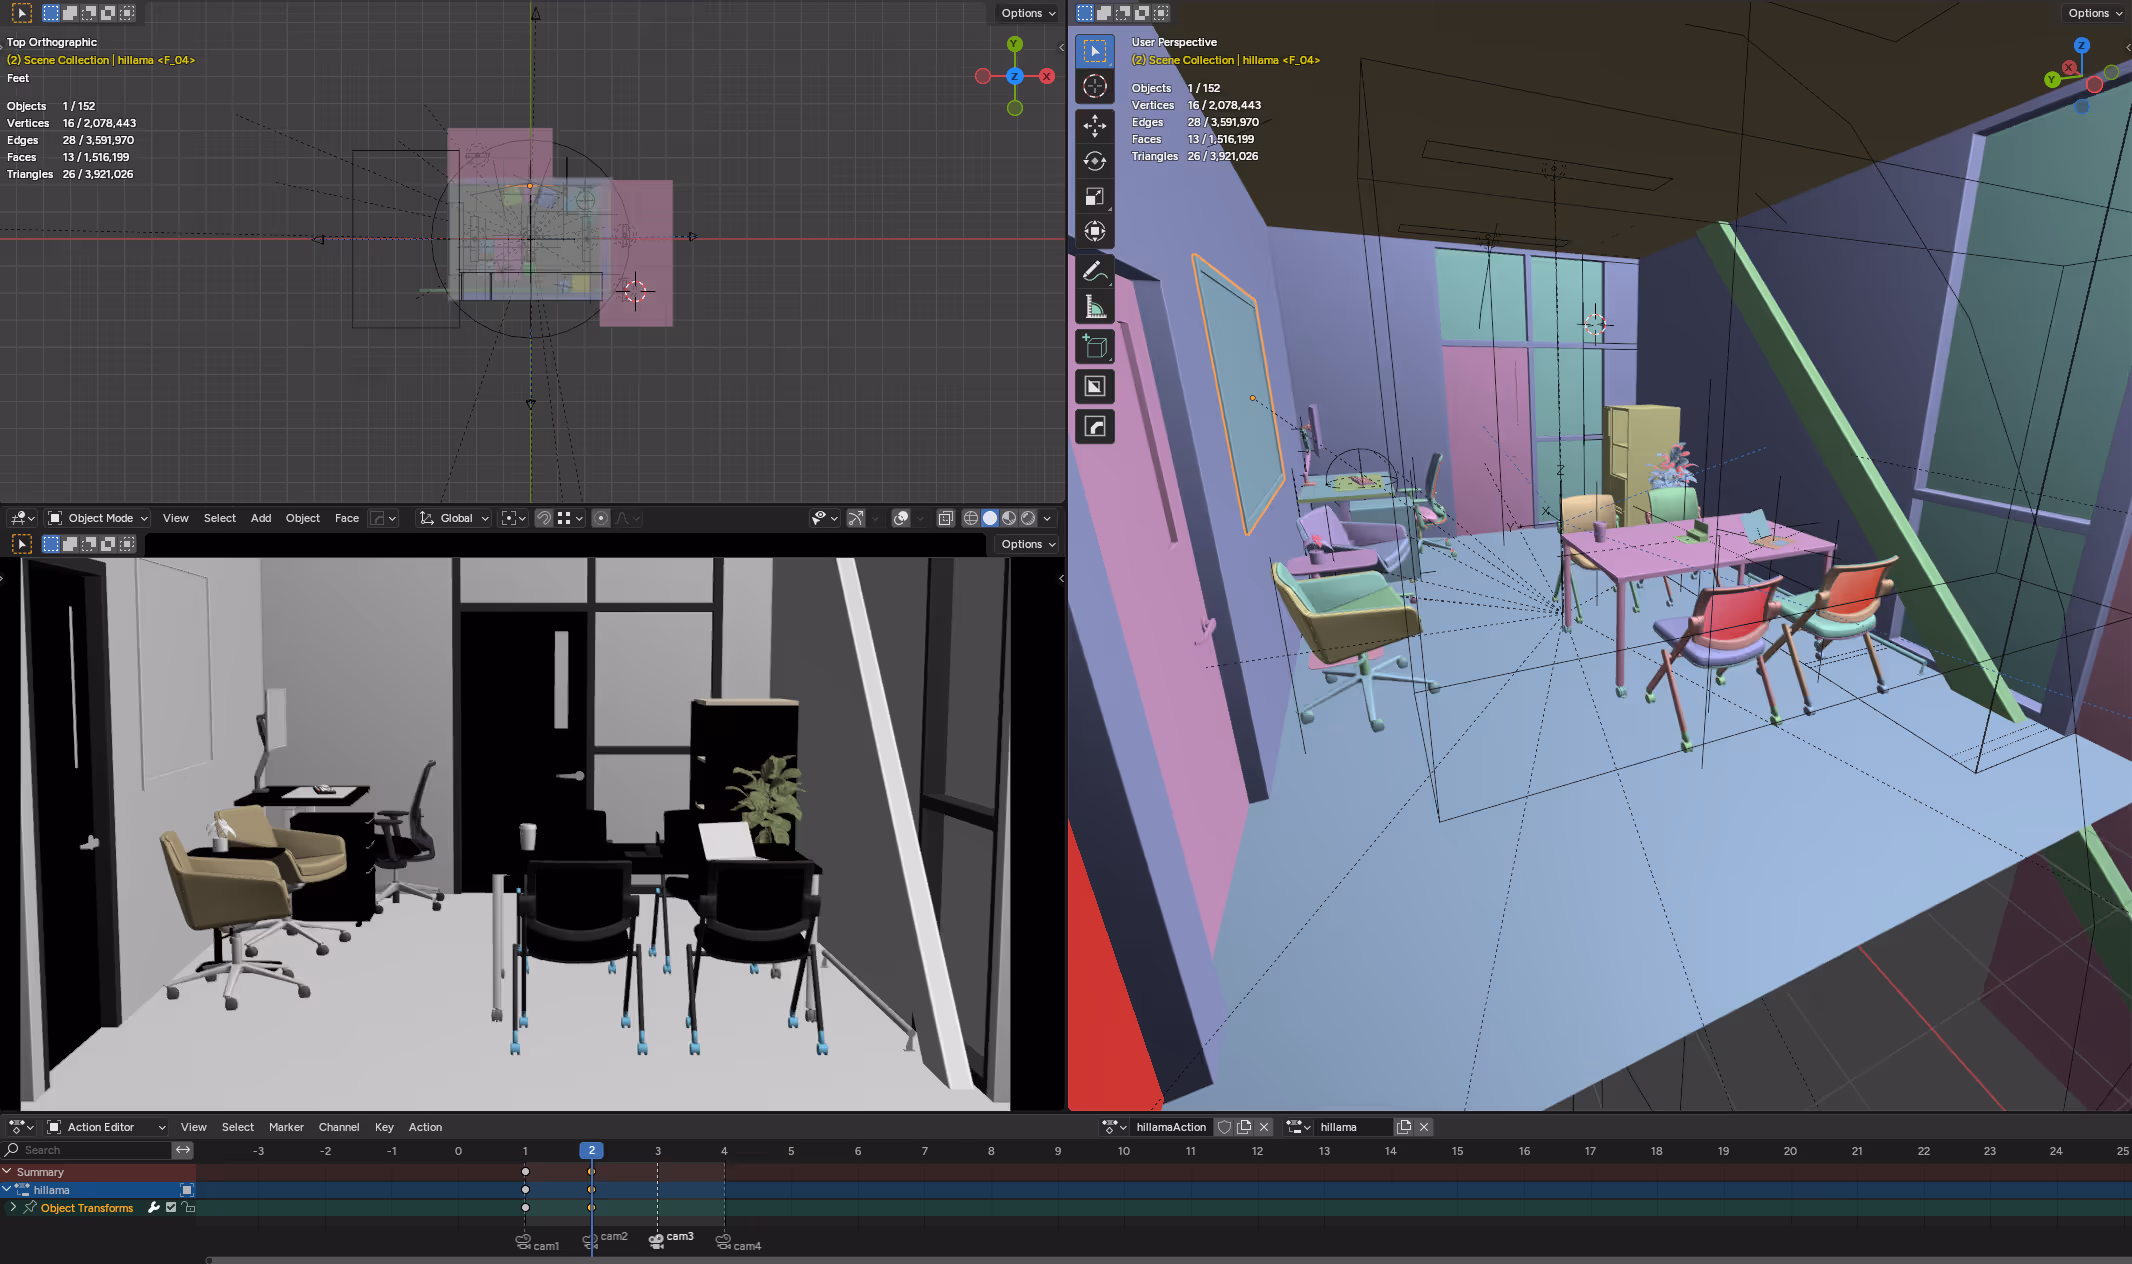Select the 3D Cursor tool
The width and height of the screenshot is (2132, 1264).
coord(1095,87)
